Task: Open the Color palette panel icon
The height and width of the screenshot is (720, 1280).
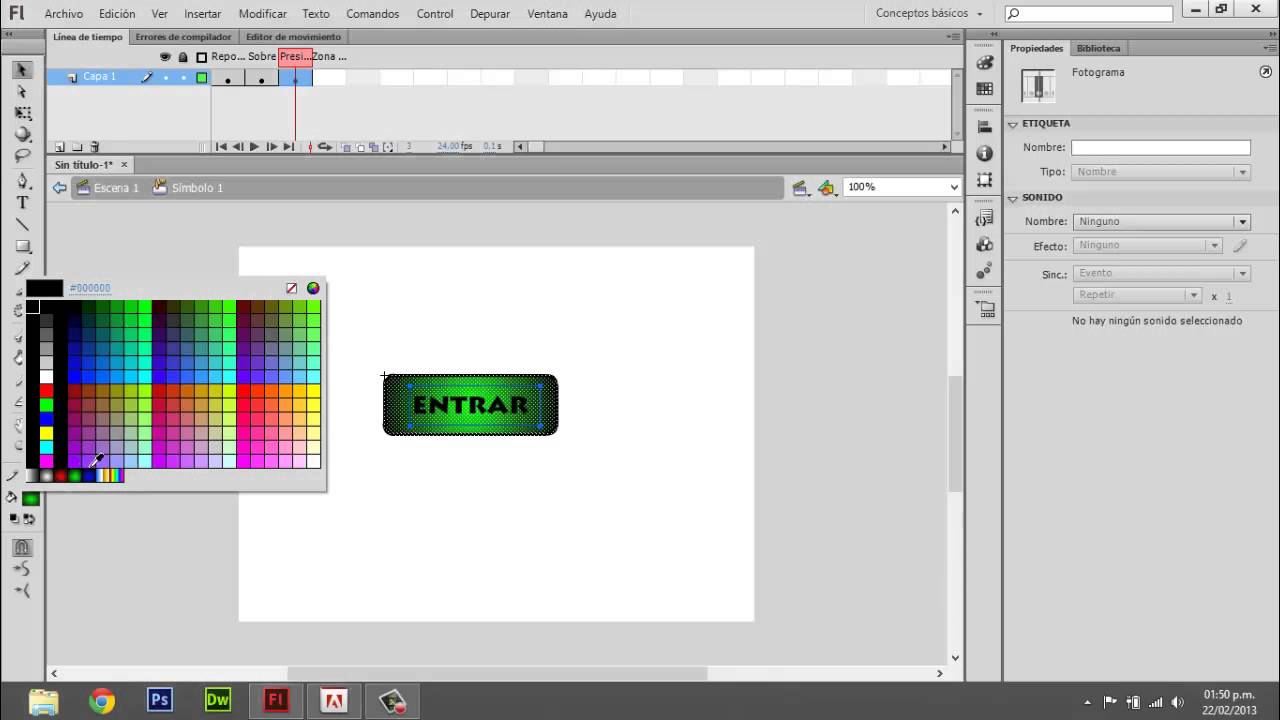Action: (x=985, y=63)
